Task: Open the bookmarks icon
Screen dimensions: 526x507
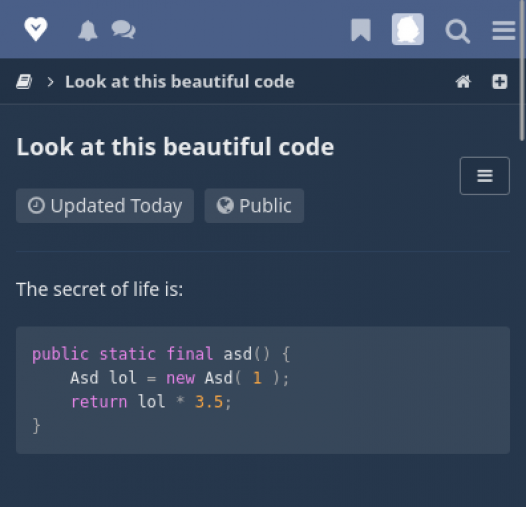Action: [361, 30]
